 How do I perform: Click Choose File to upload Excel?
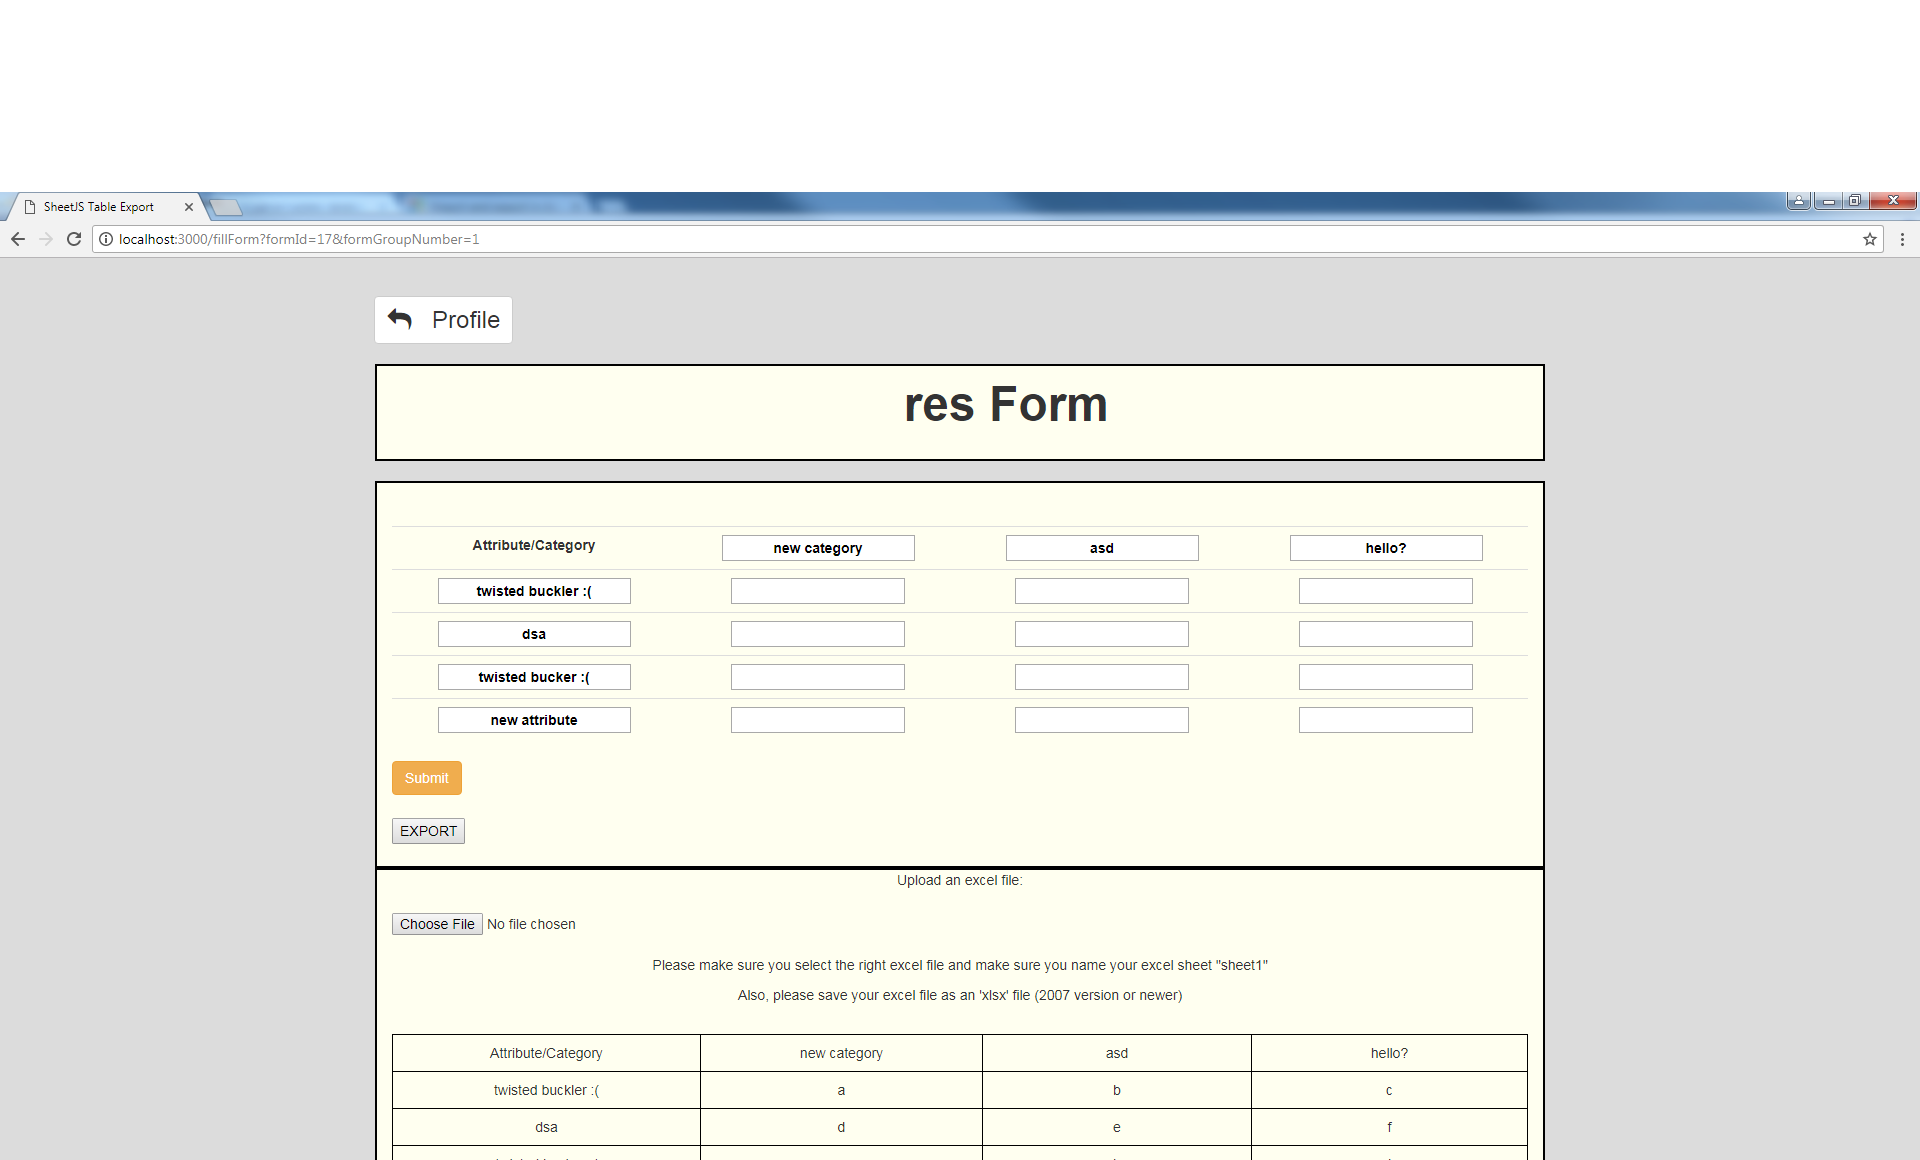click(437, 924)
